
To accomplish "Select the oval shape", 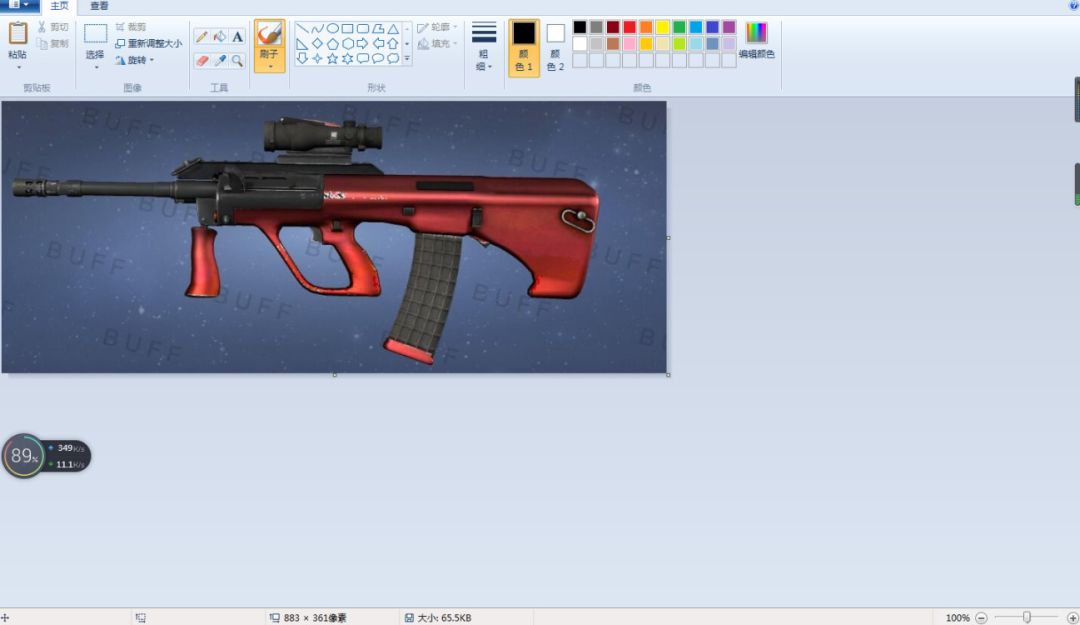I will pos(332,29).
